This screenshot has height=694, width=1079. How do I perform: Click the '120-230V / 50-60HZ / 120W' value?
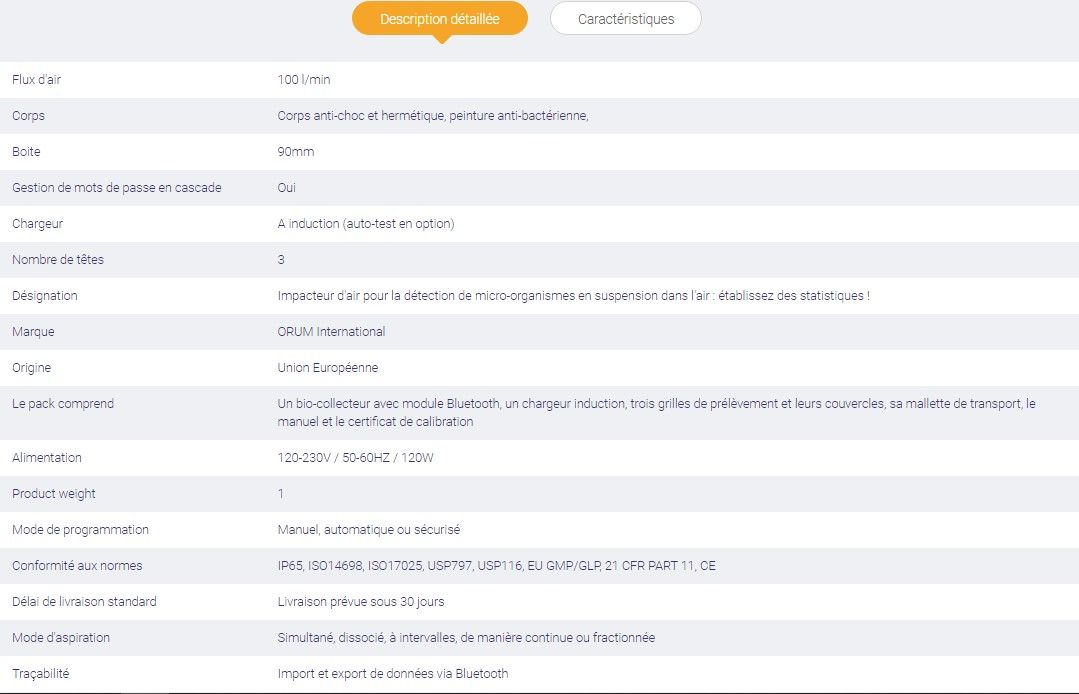click(x=355, y=458)
